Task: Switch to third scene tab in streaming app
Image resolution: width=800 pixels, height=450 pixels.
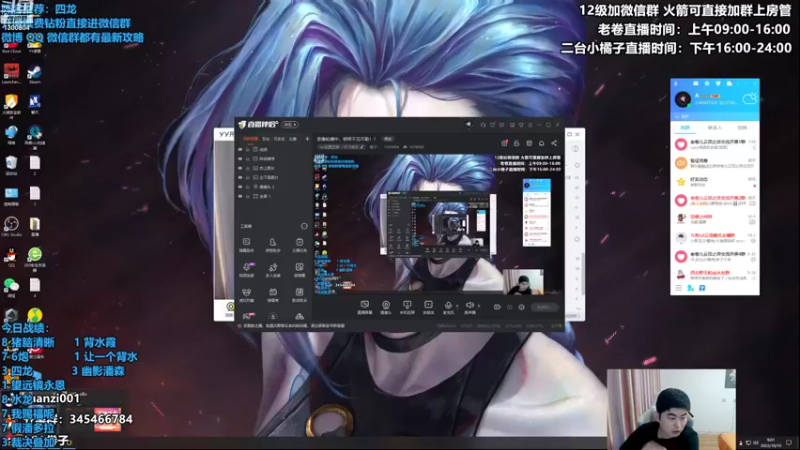Action: pyautogui.click(x=279, y=139)
